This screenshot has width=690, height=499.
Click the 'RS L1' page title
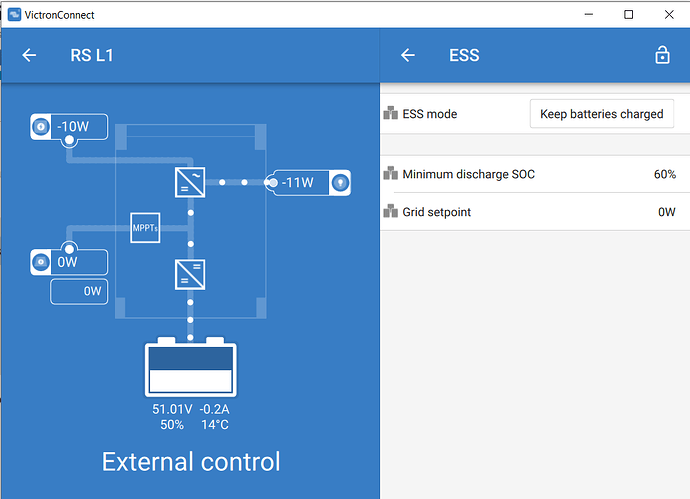click(x=92, y=55)
